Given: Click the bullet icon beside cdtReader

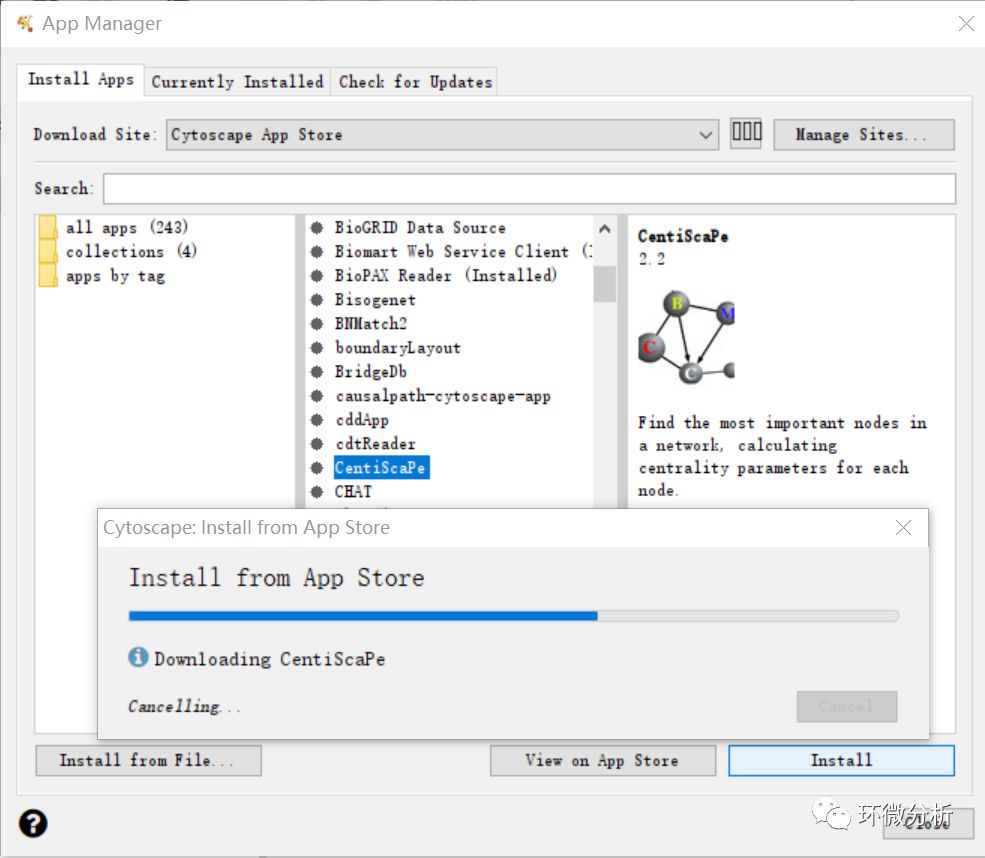Looking at the screenshot, I should pyautogui.click(x=317, y=443).
